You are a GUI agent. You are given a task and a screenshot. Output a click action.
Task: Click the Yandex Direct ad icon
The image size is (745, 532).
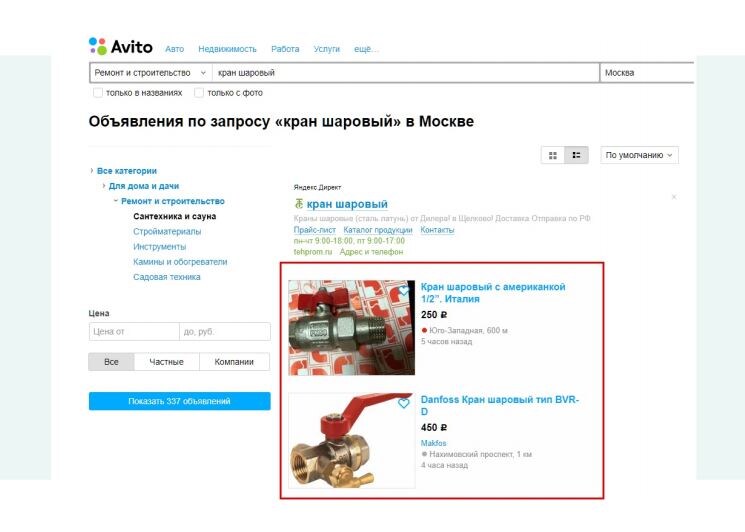coord(298,204)
